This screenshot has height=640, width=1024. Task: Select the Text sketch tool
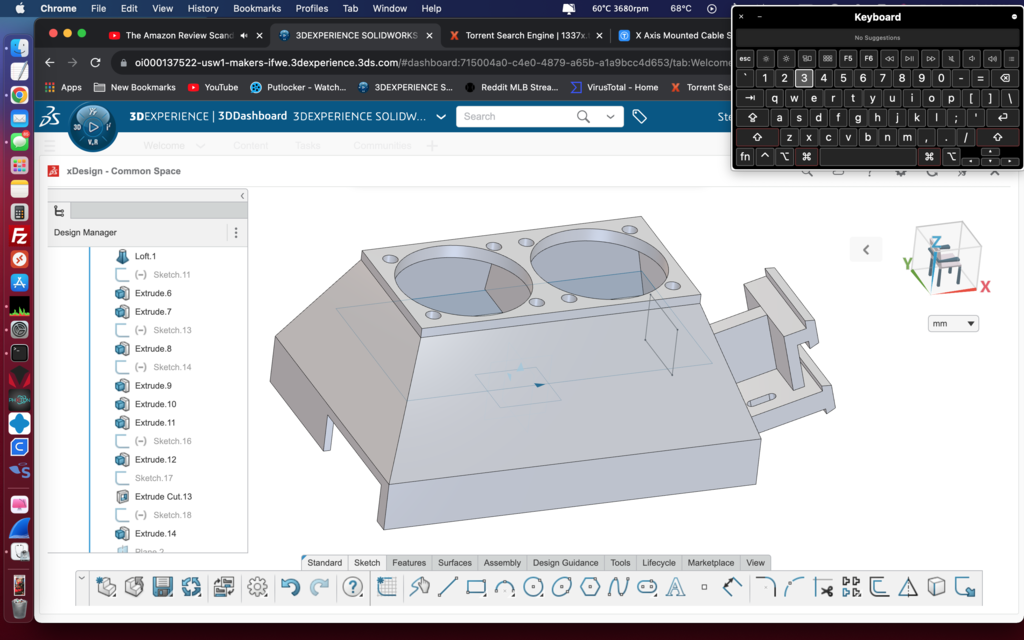(x=675, y=586)
